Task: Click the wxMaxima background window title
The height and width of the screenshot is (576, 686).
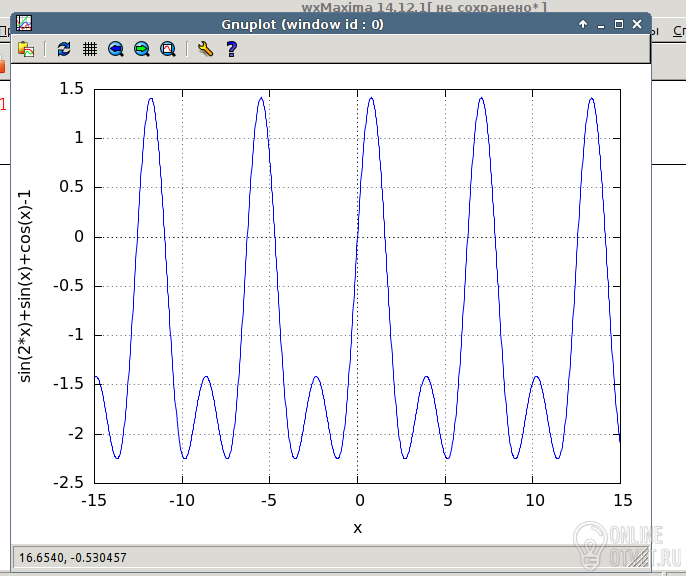Action: [424, 7]
